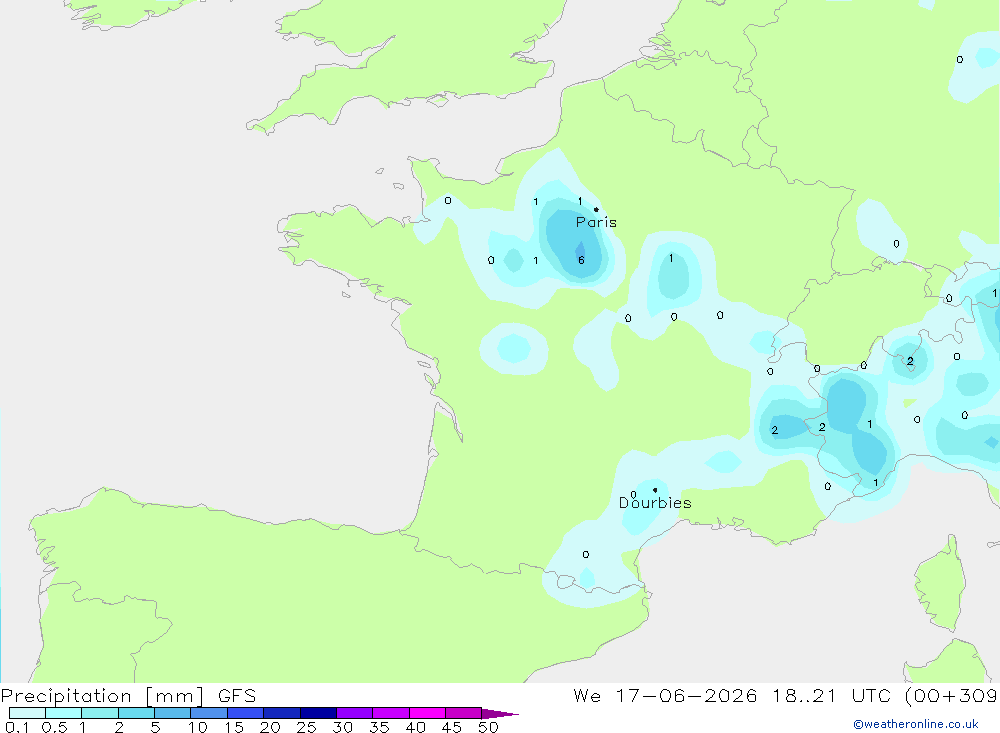The height and width of the screenshot is (733, 1000).
Task: Click the 50 legend scale label
Action: click(x=488, y=727)
